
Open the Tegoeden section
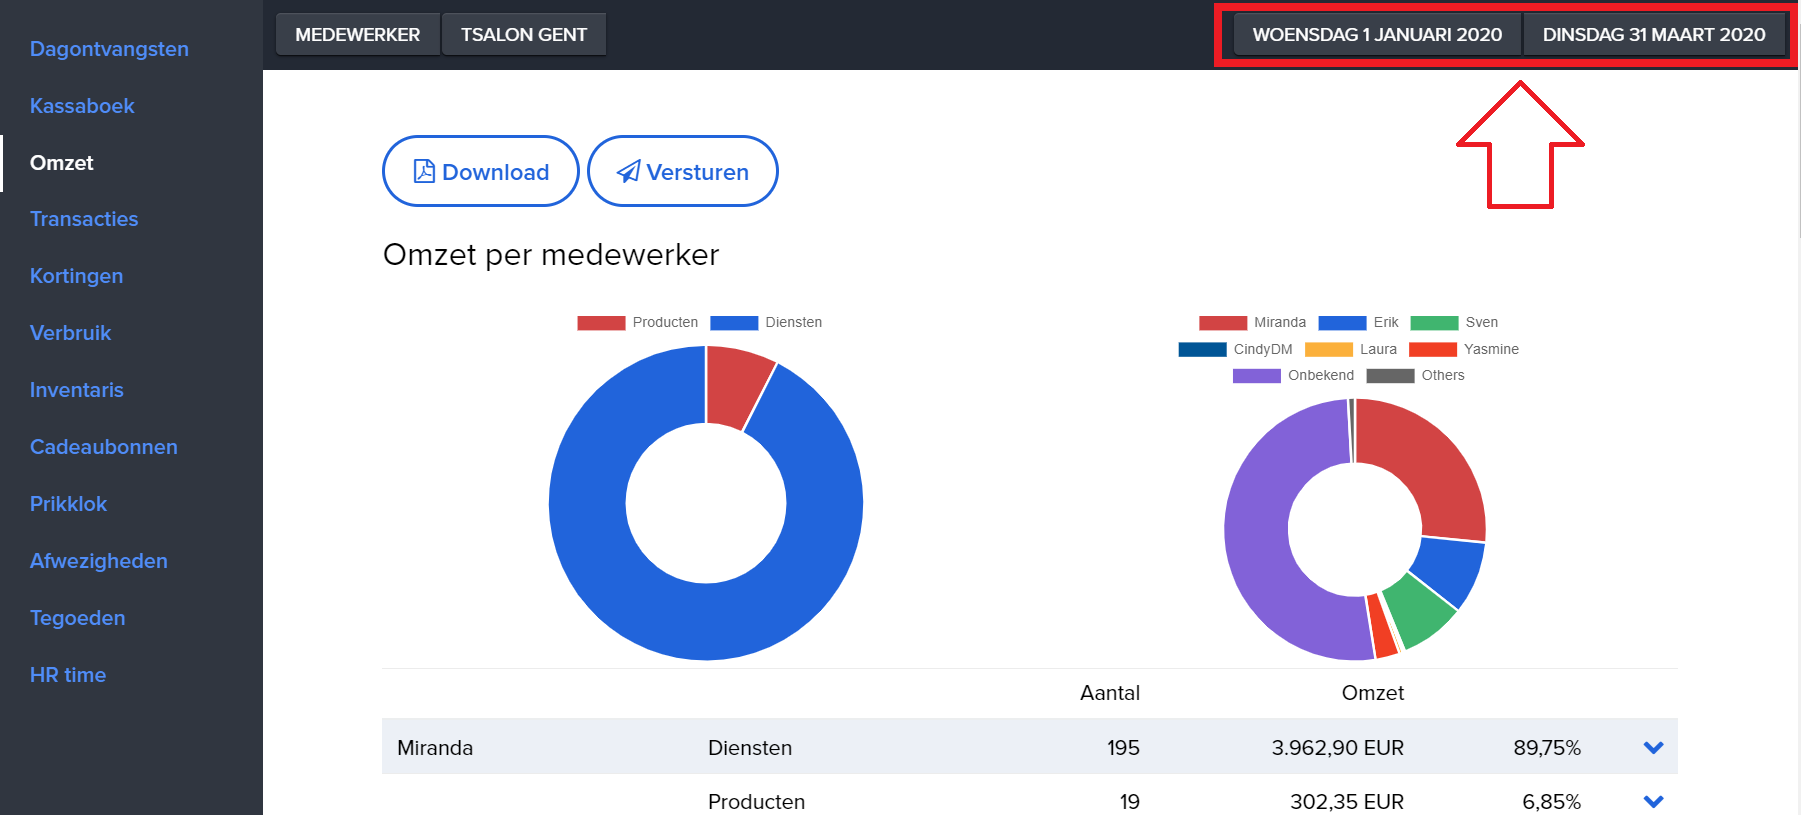click(78, 618)
